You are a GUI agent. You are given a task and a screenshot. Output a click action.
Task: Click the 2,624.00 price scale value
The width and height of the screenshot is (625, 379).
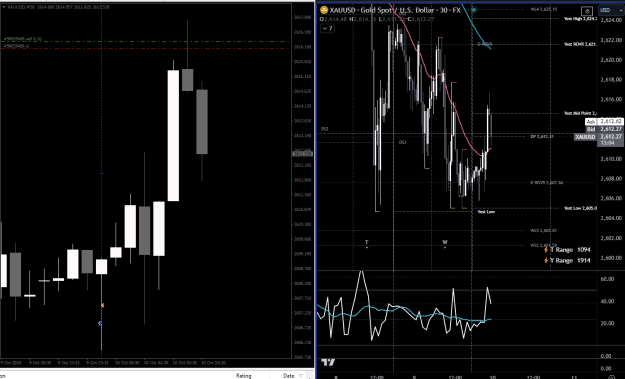click(611, 20)
